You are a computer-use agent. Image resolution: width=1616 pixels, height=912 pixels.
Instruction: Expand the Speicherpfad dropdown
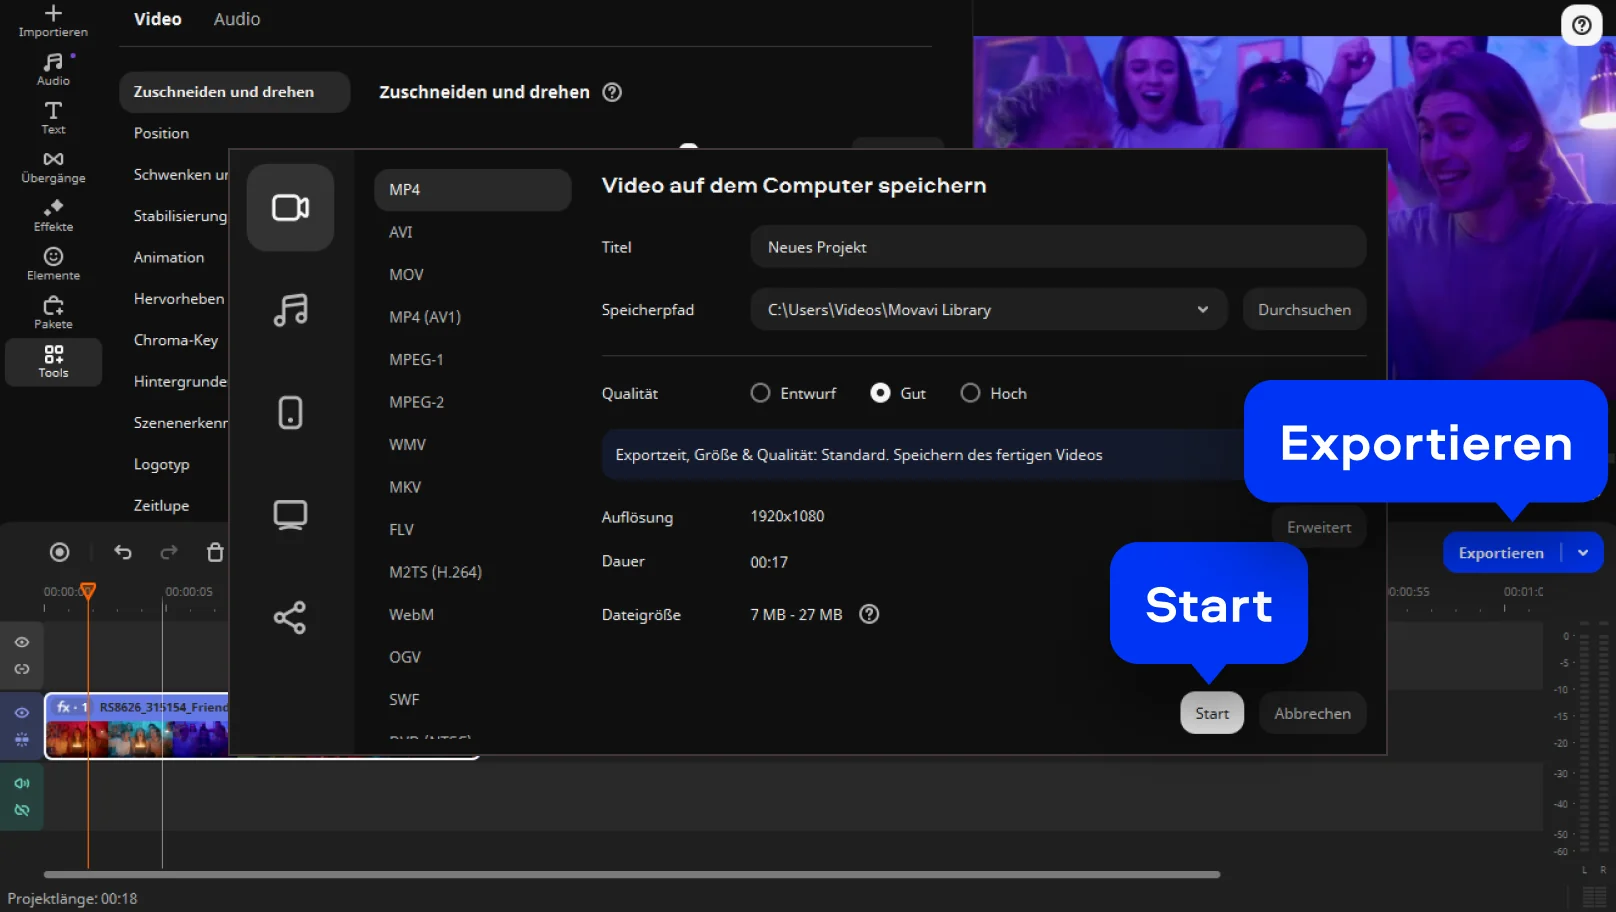pos(1202,310)
